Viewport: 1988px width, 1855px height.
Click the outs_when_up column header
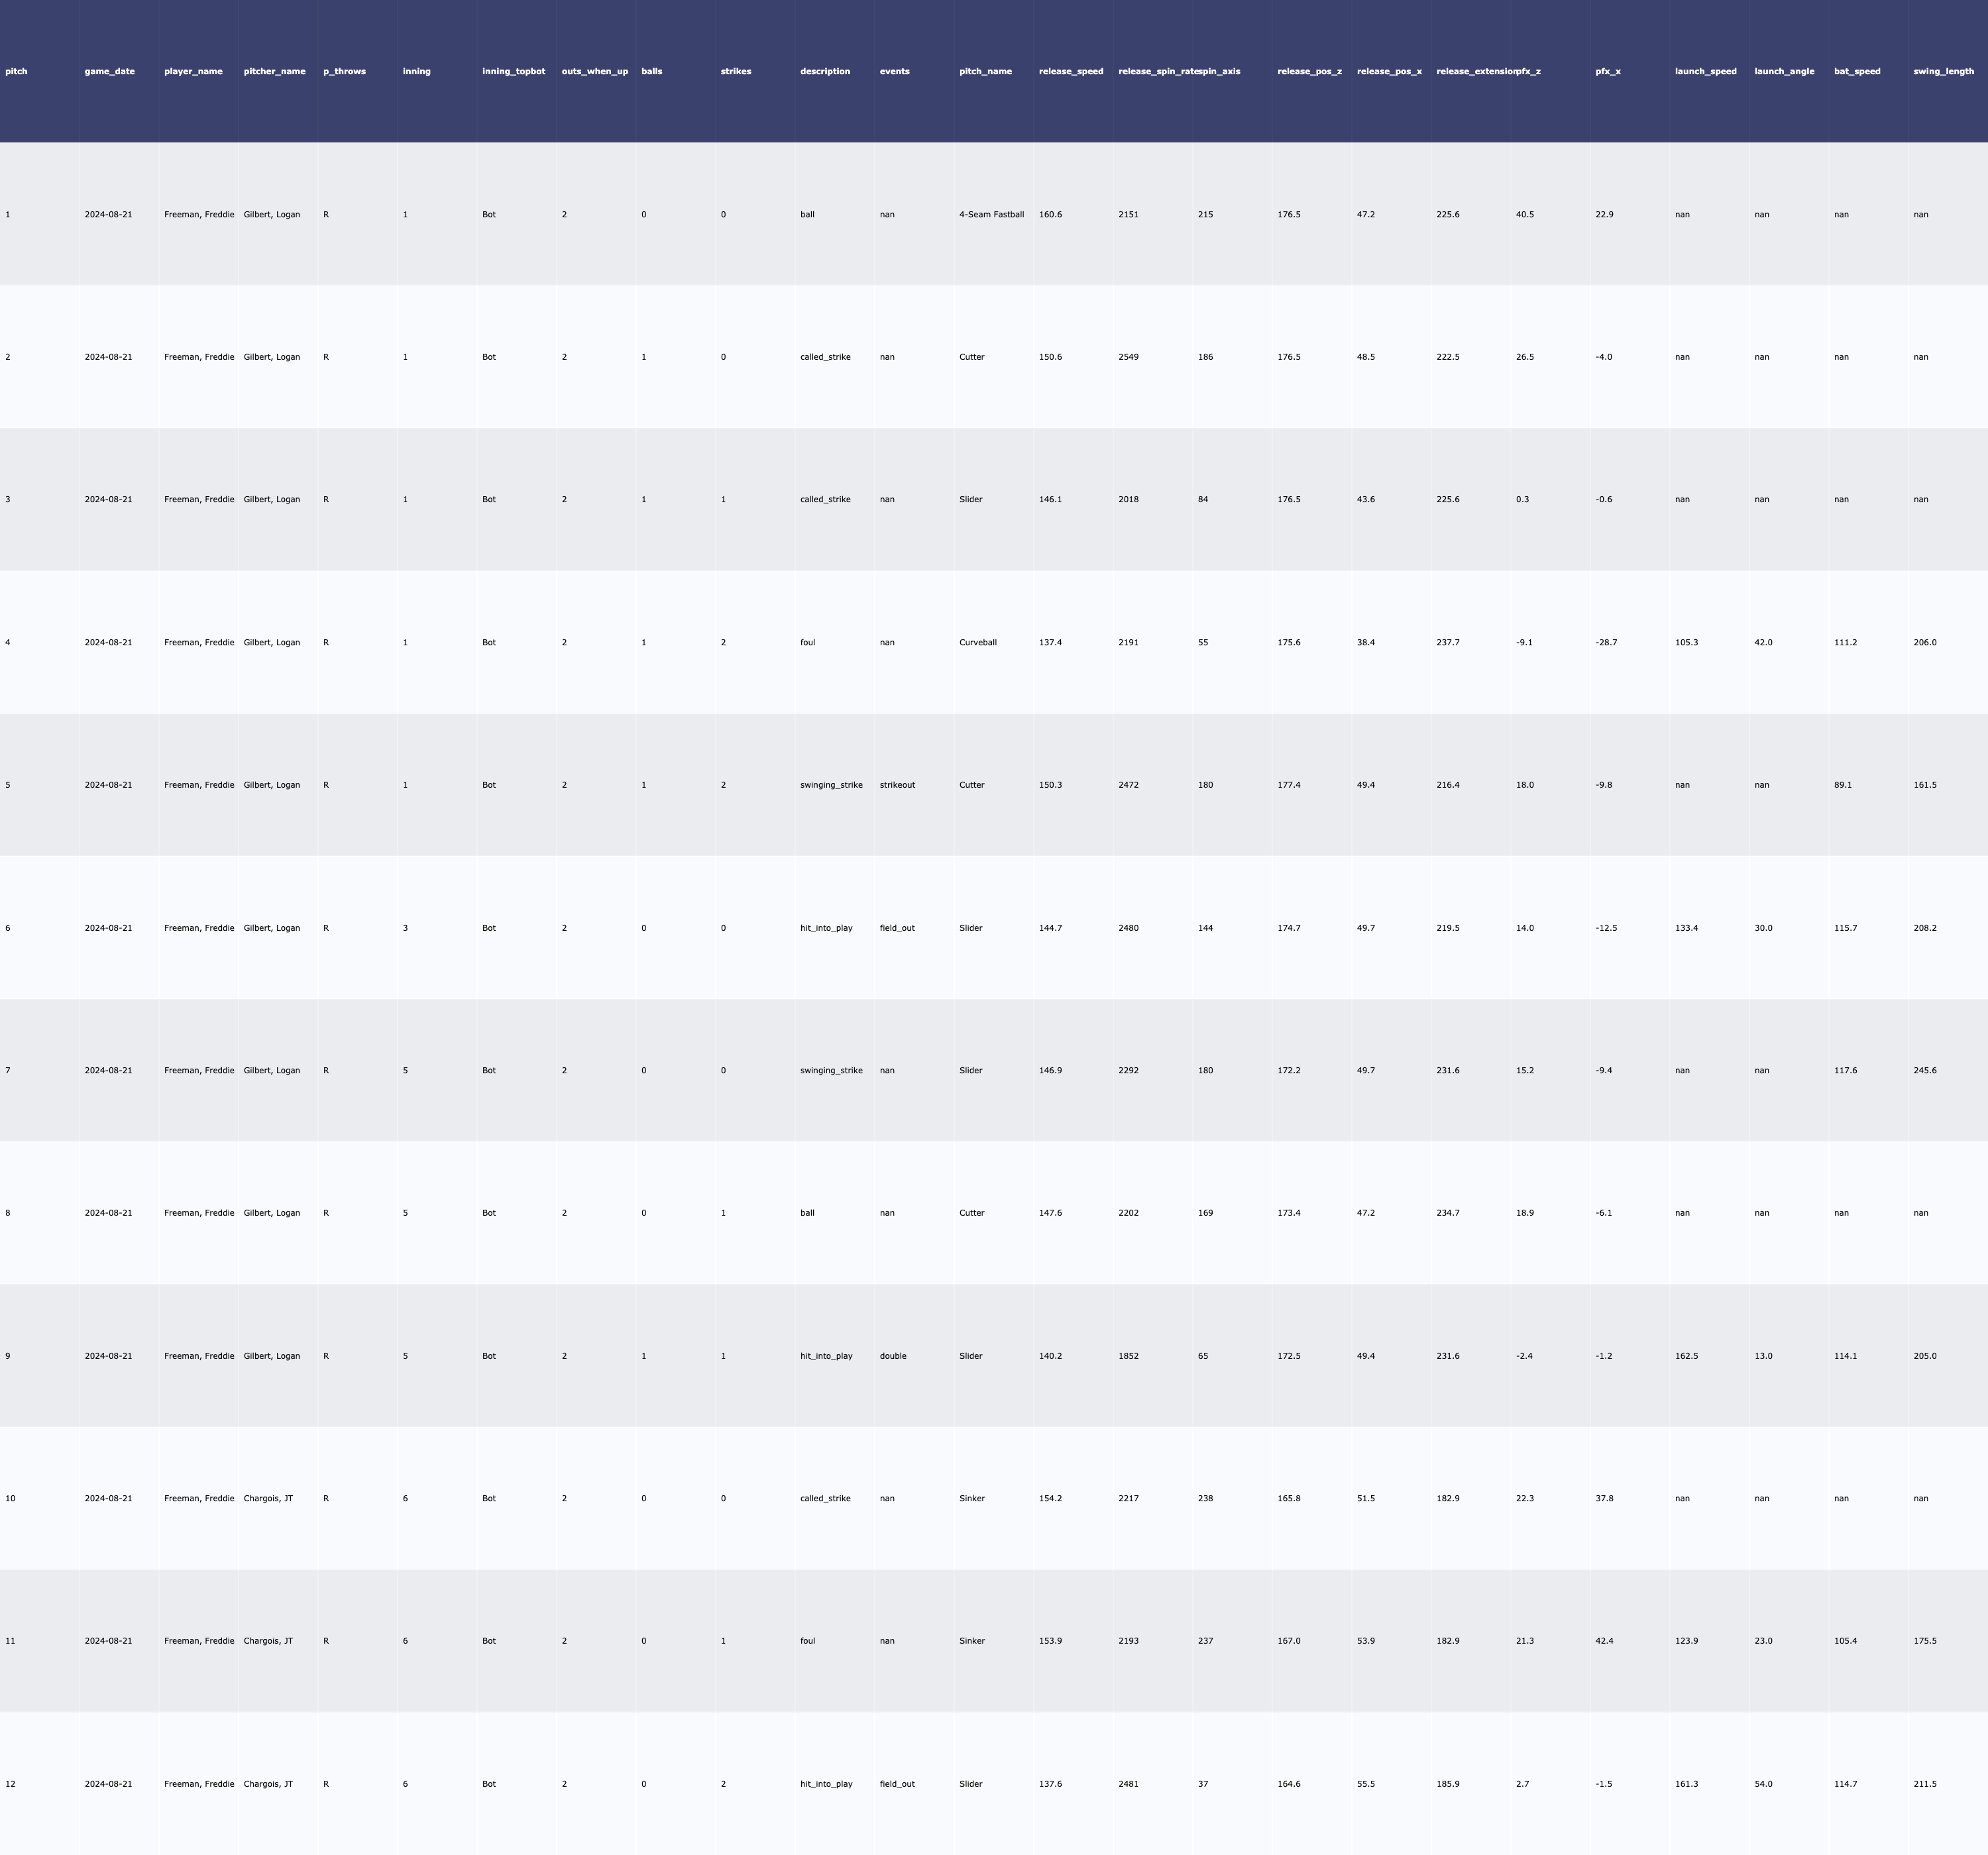tap(594, 71)
